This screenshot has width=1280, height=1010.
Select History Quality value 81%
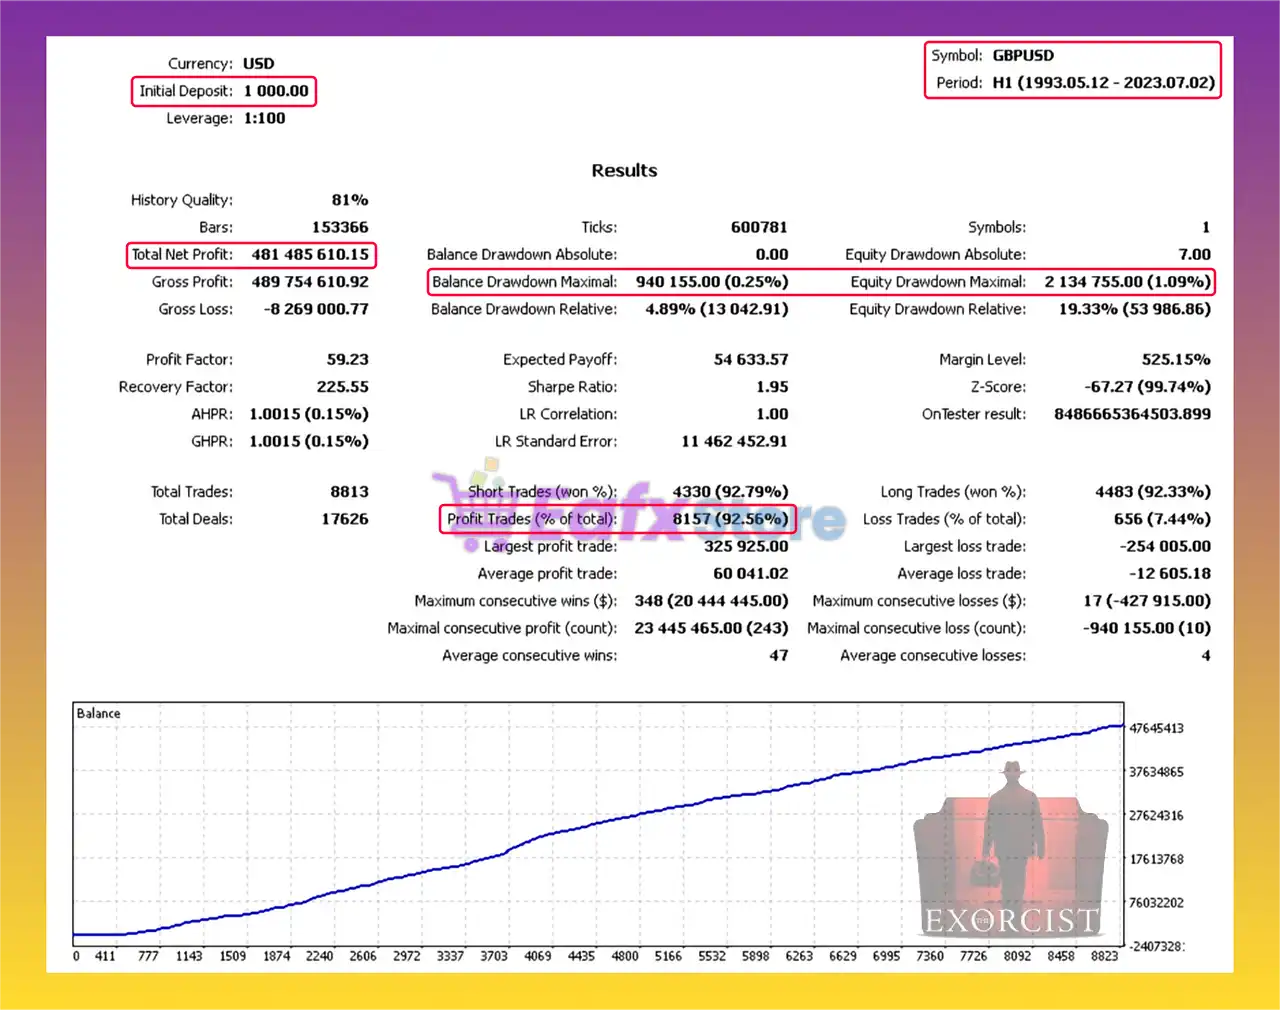pyautogui.click(x=350, y=200)
